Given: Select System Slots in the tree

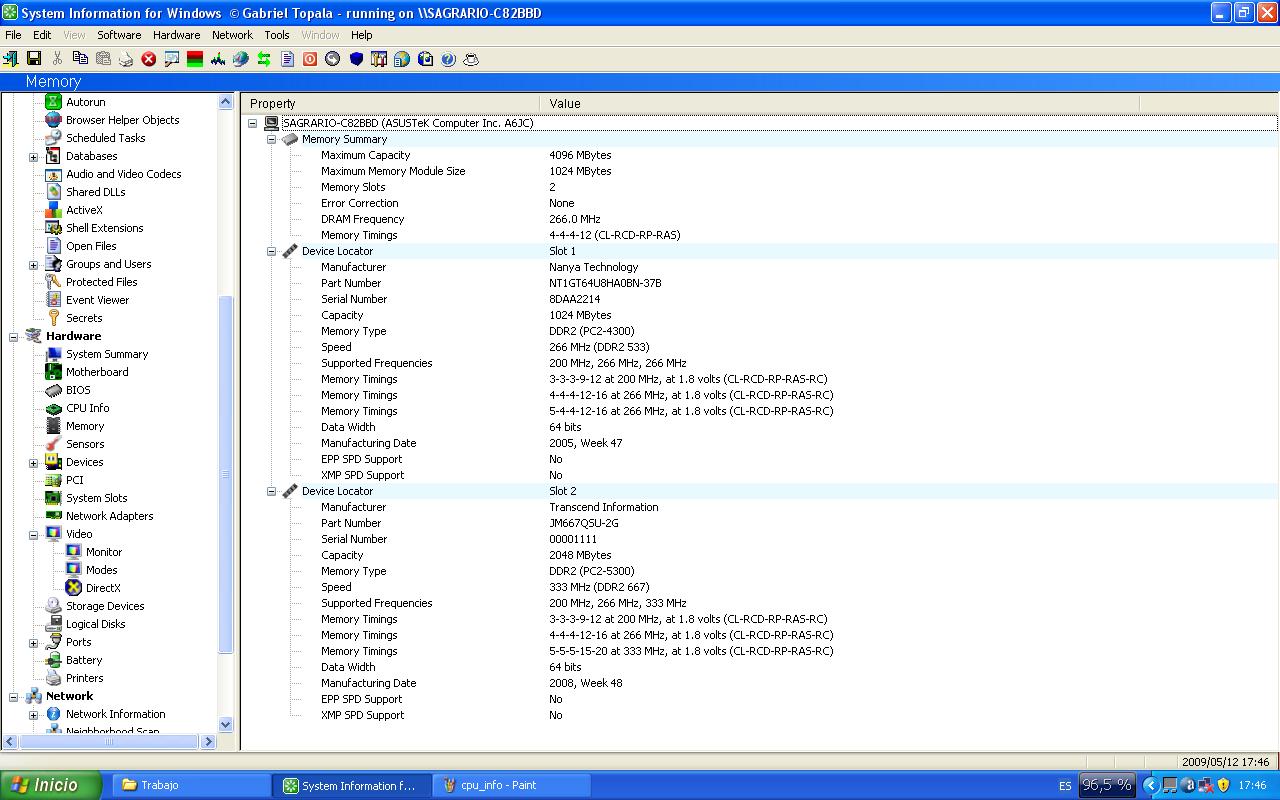Looking at the screenshot, I should click(96, 498).
